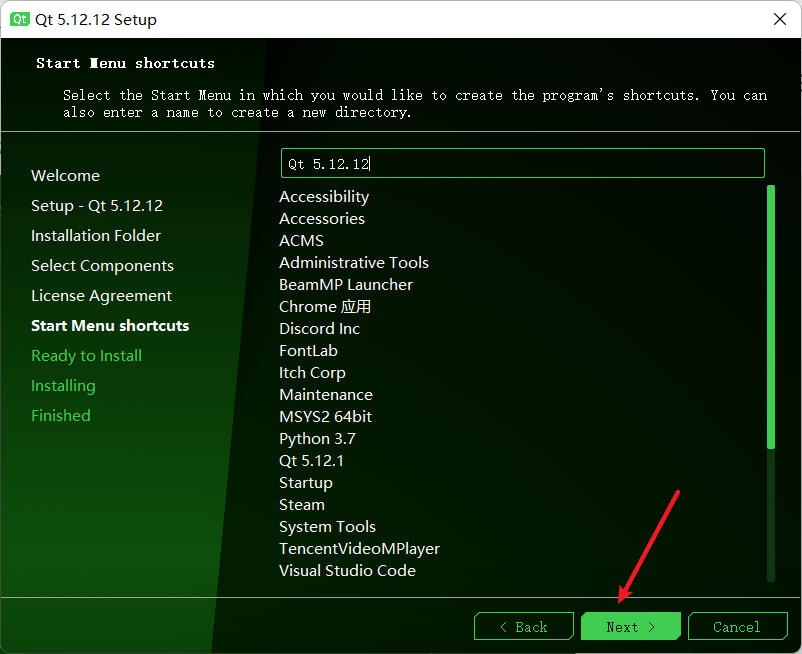Click Ready to Install step

tap(86, 356)
